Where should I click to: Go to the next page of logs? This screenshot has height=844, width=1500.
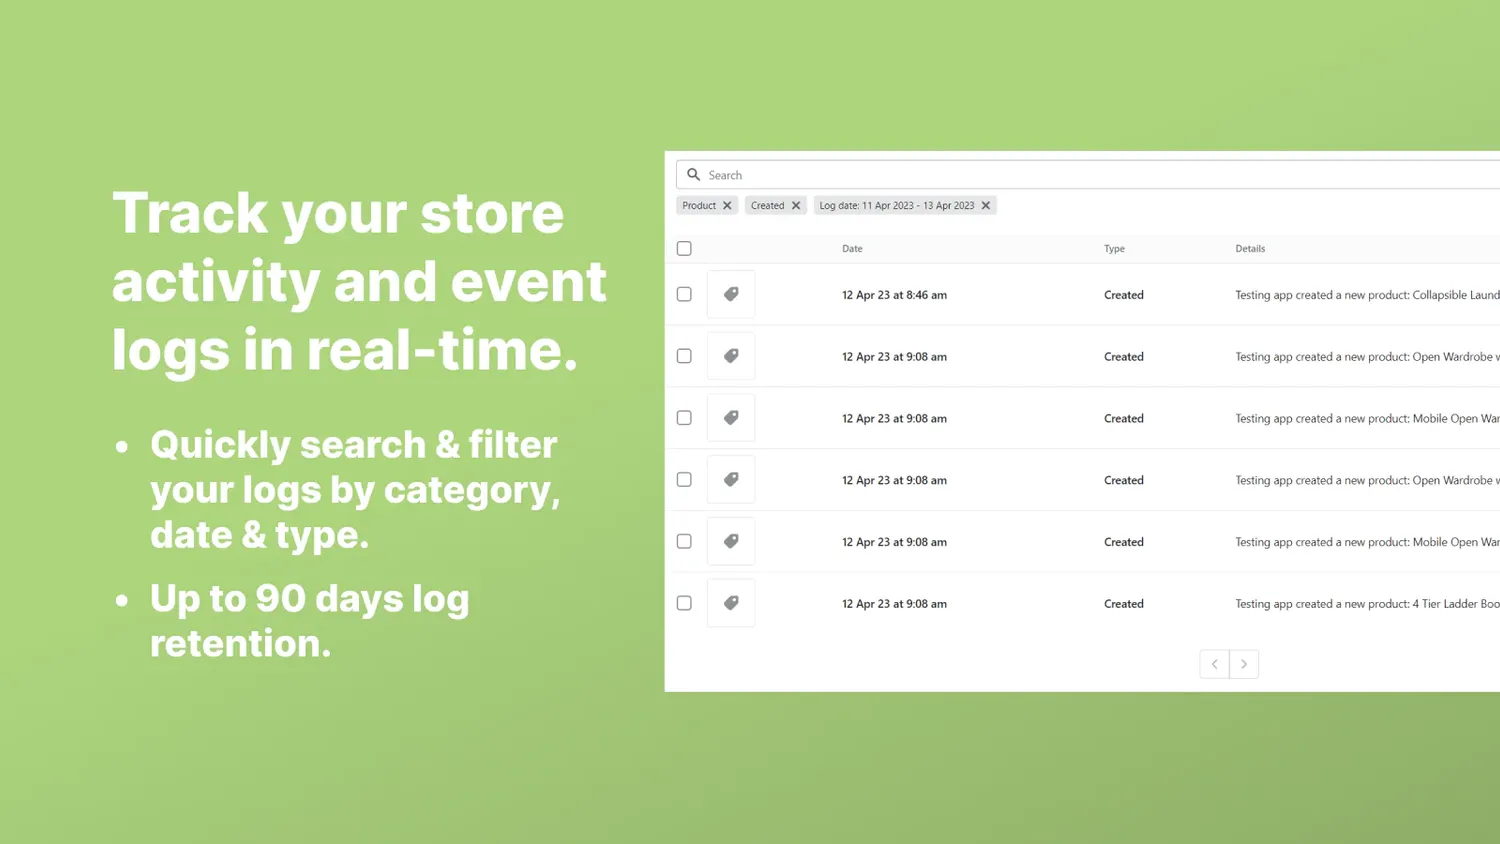pos(1243,663)
